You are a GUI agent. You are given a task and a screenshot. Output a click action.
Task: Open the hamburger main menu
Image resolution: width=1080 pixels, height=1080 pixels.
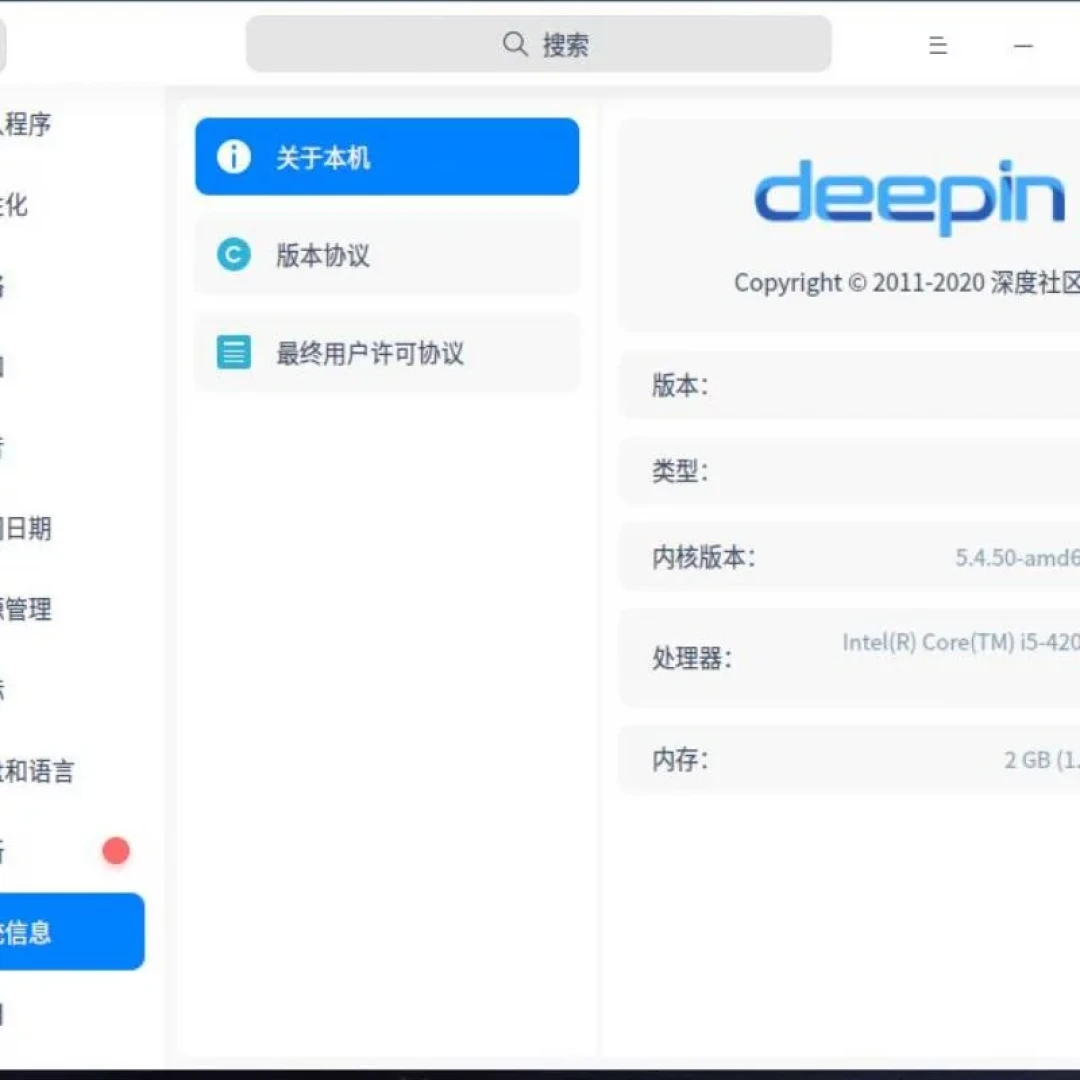(x=937, y=45)
